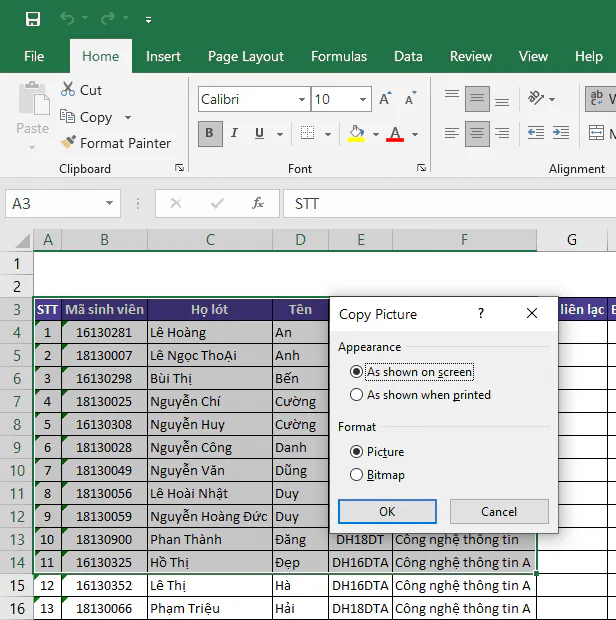Select the Format Painter brush

68,142
